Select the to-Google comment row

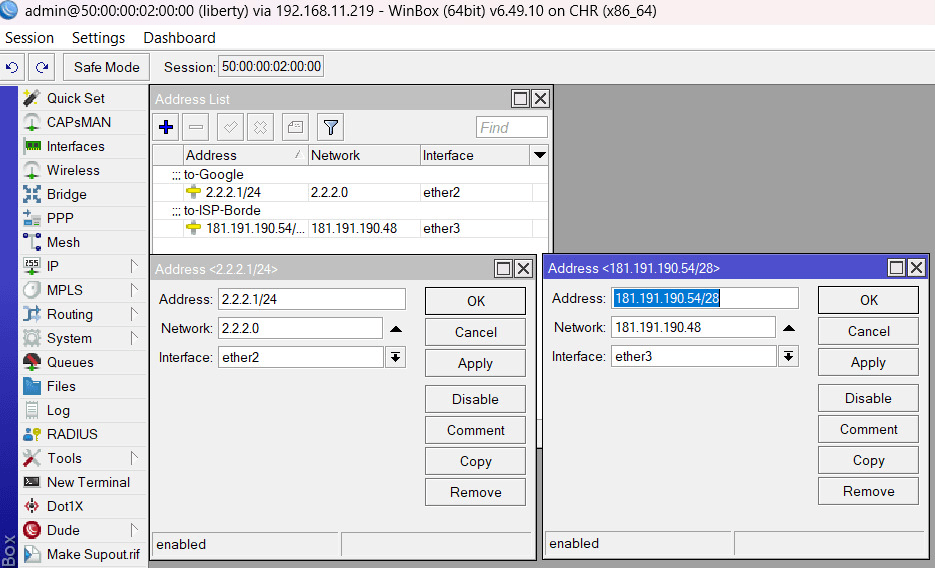pos(350,175)
